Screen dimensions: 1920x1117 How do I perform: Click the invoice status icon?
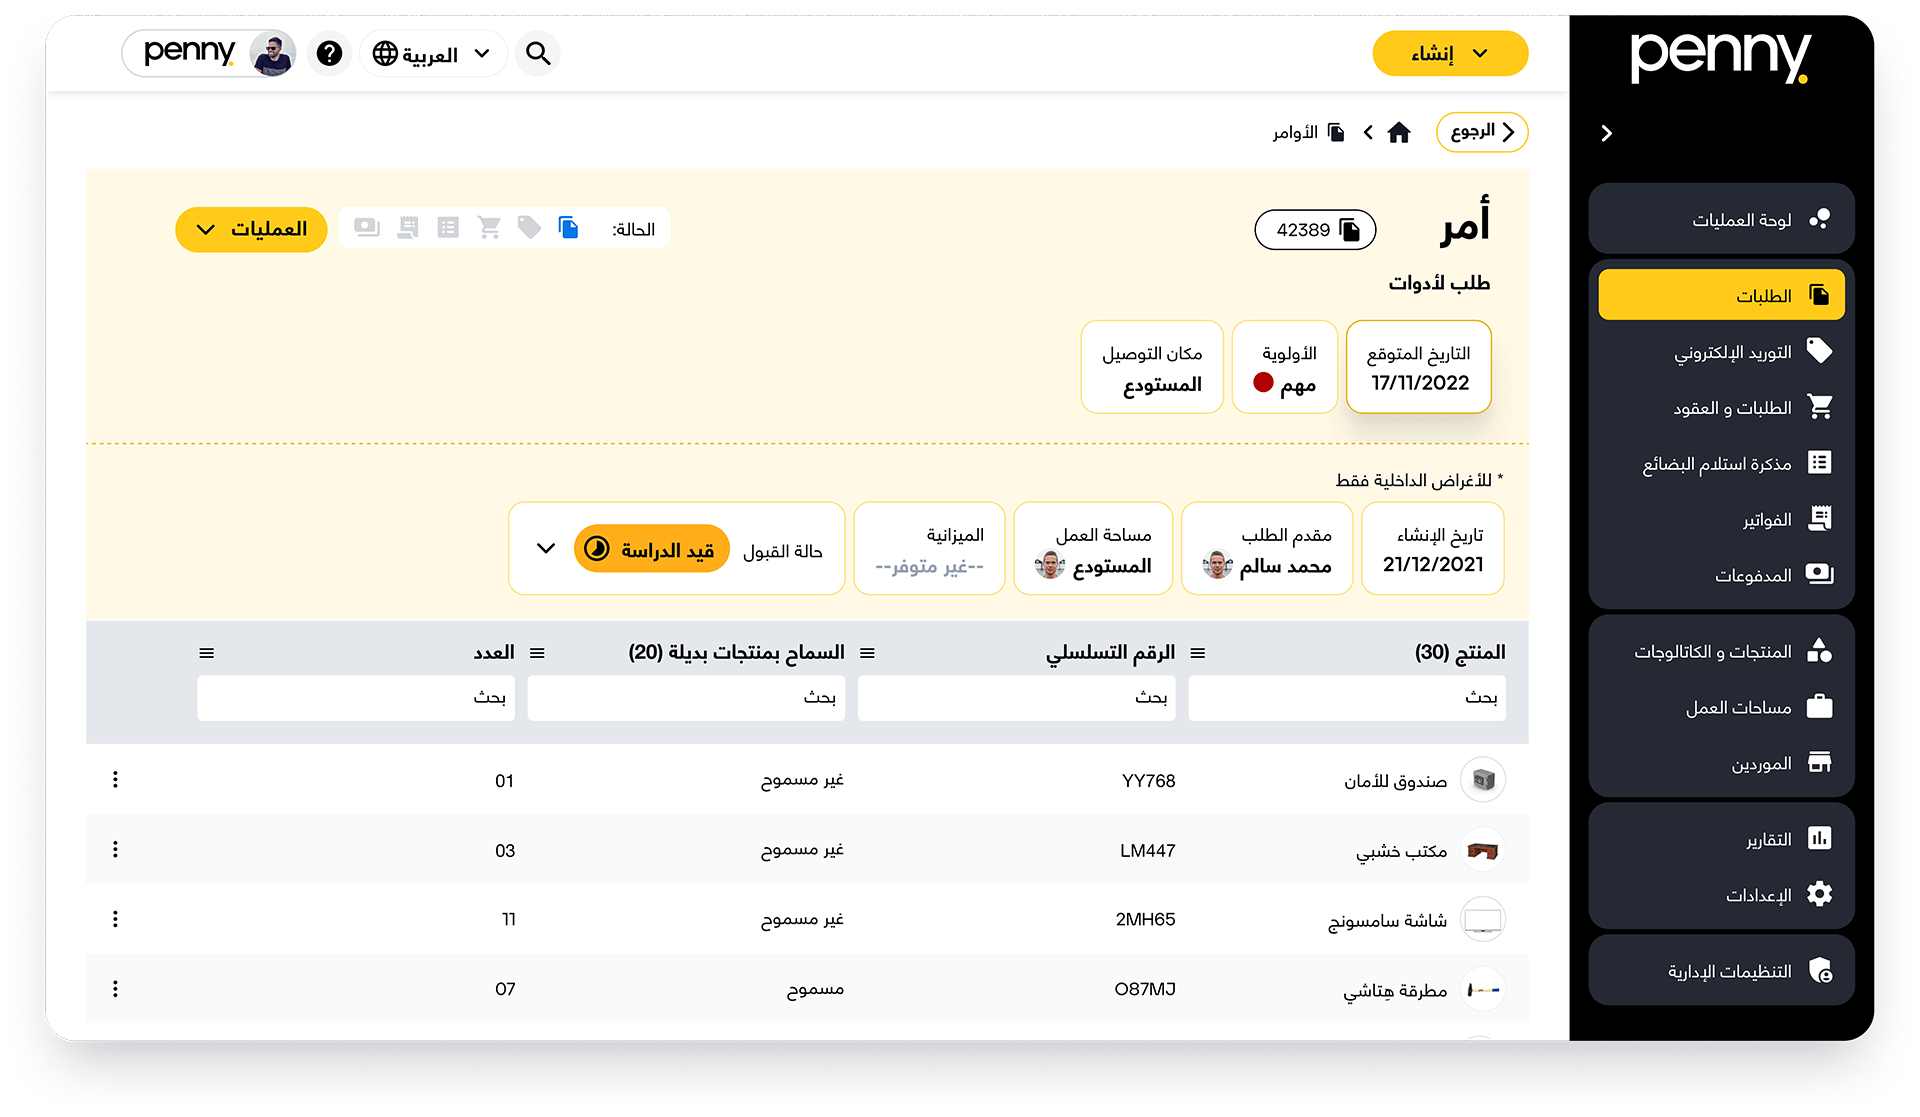click(x=408, y=228)
